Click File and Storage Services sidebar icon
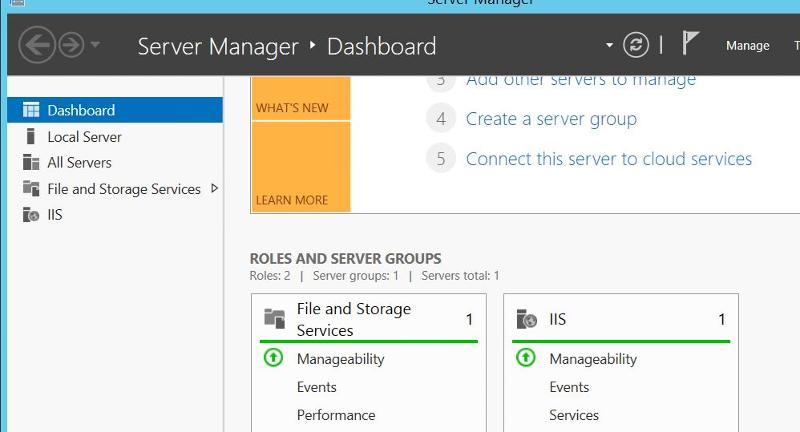This screenshot has width=800, height=432. point(31,188)
